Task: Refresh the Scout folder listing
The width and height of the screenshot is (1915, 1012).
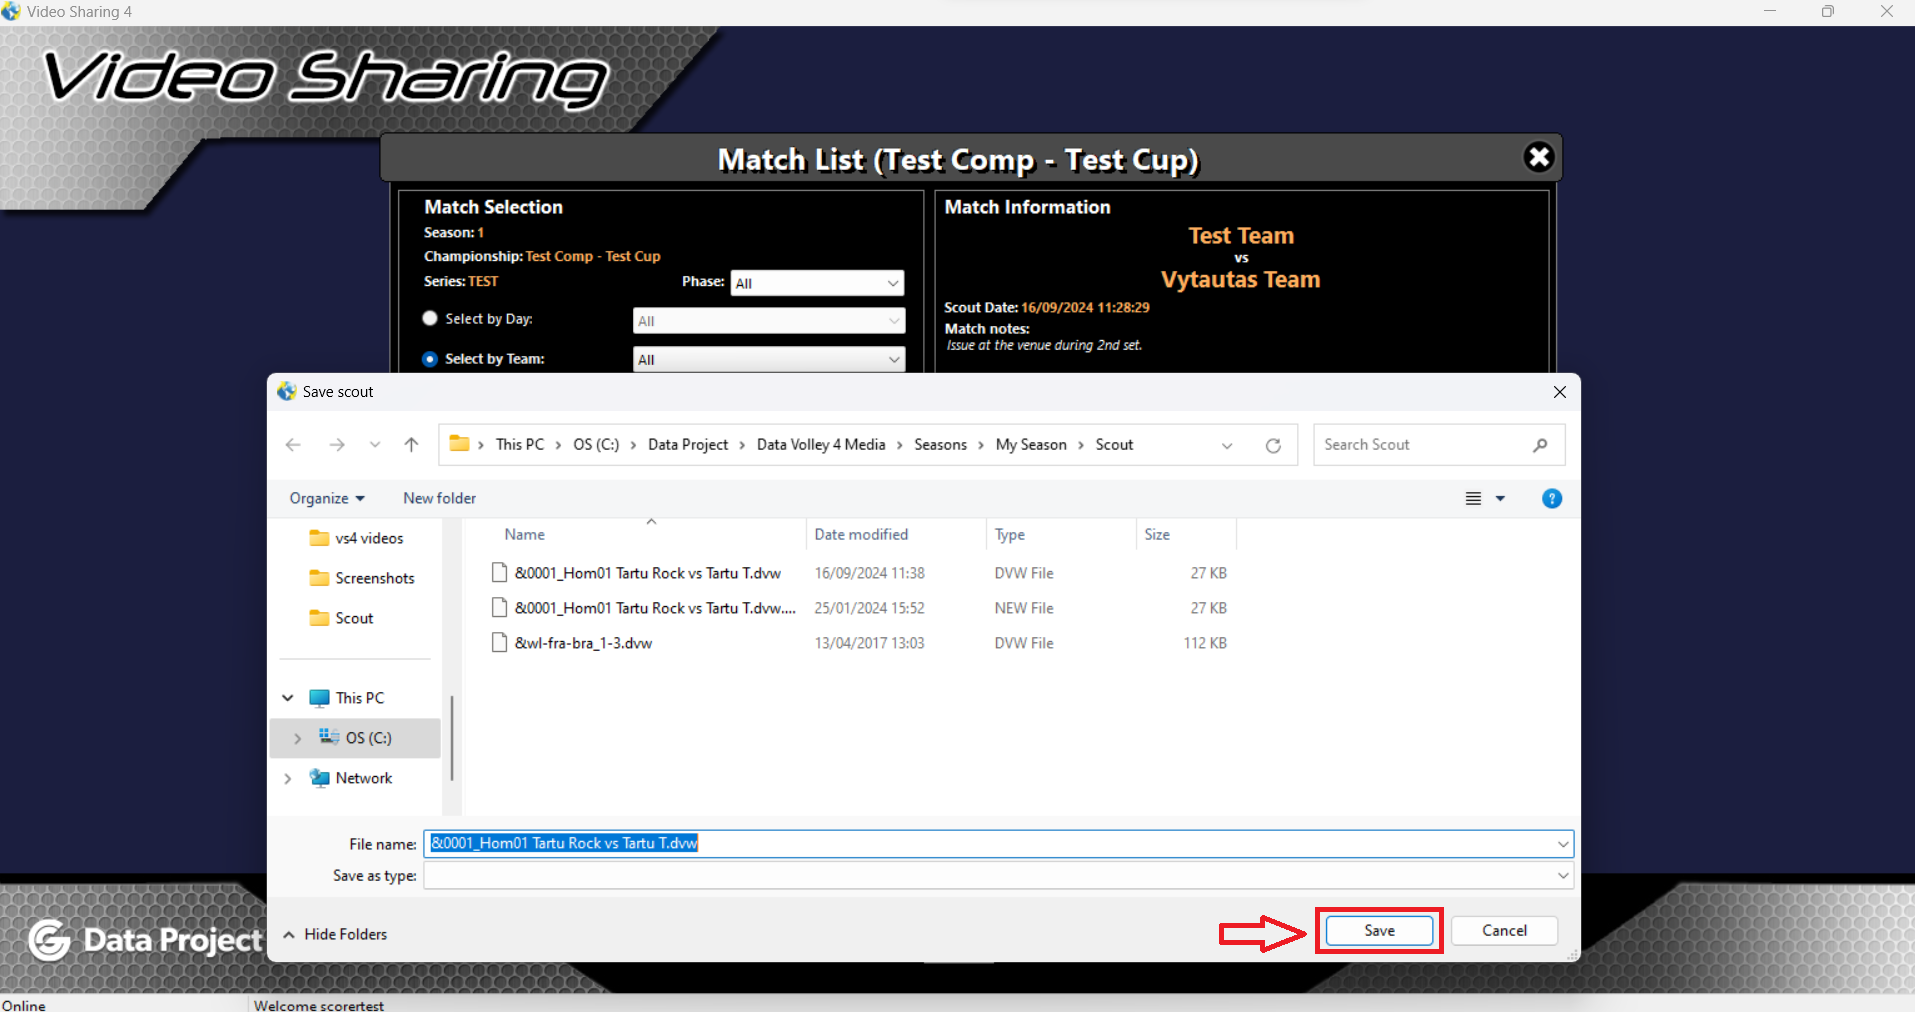Action: tap(1273, 445)
